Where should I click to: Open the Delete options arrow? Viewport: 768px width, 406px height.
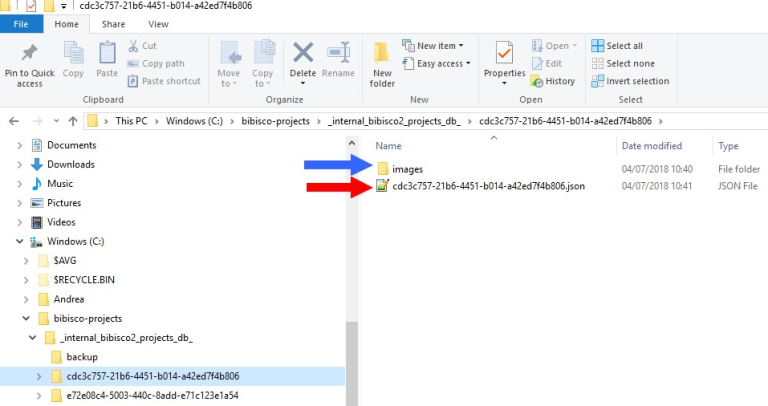[303, 83]
